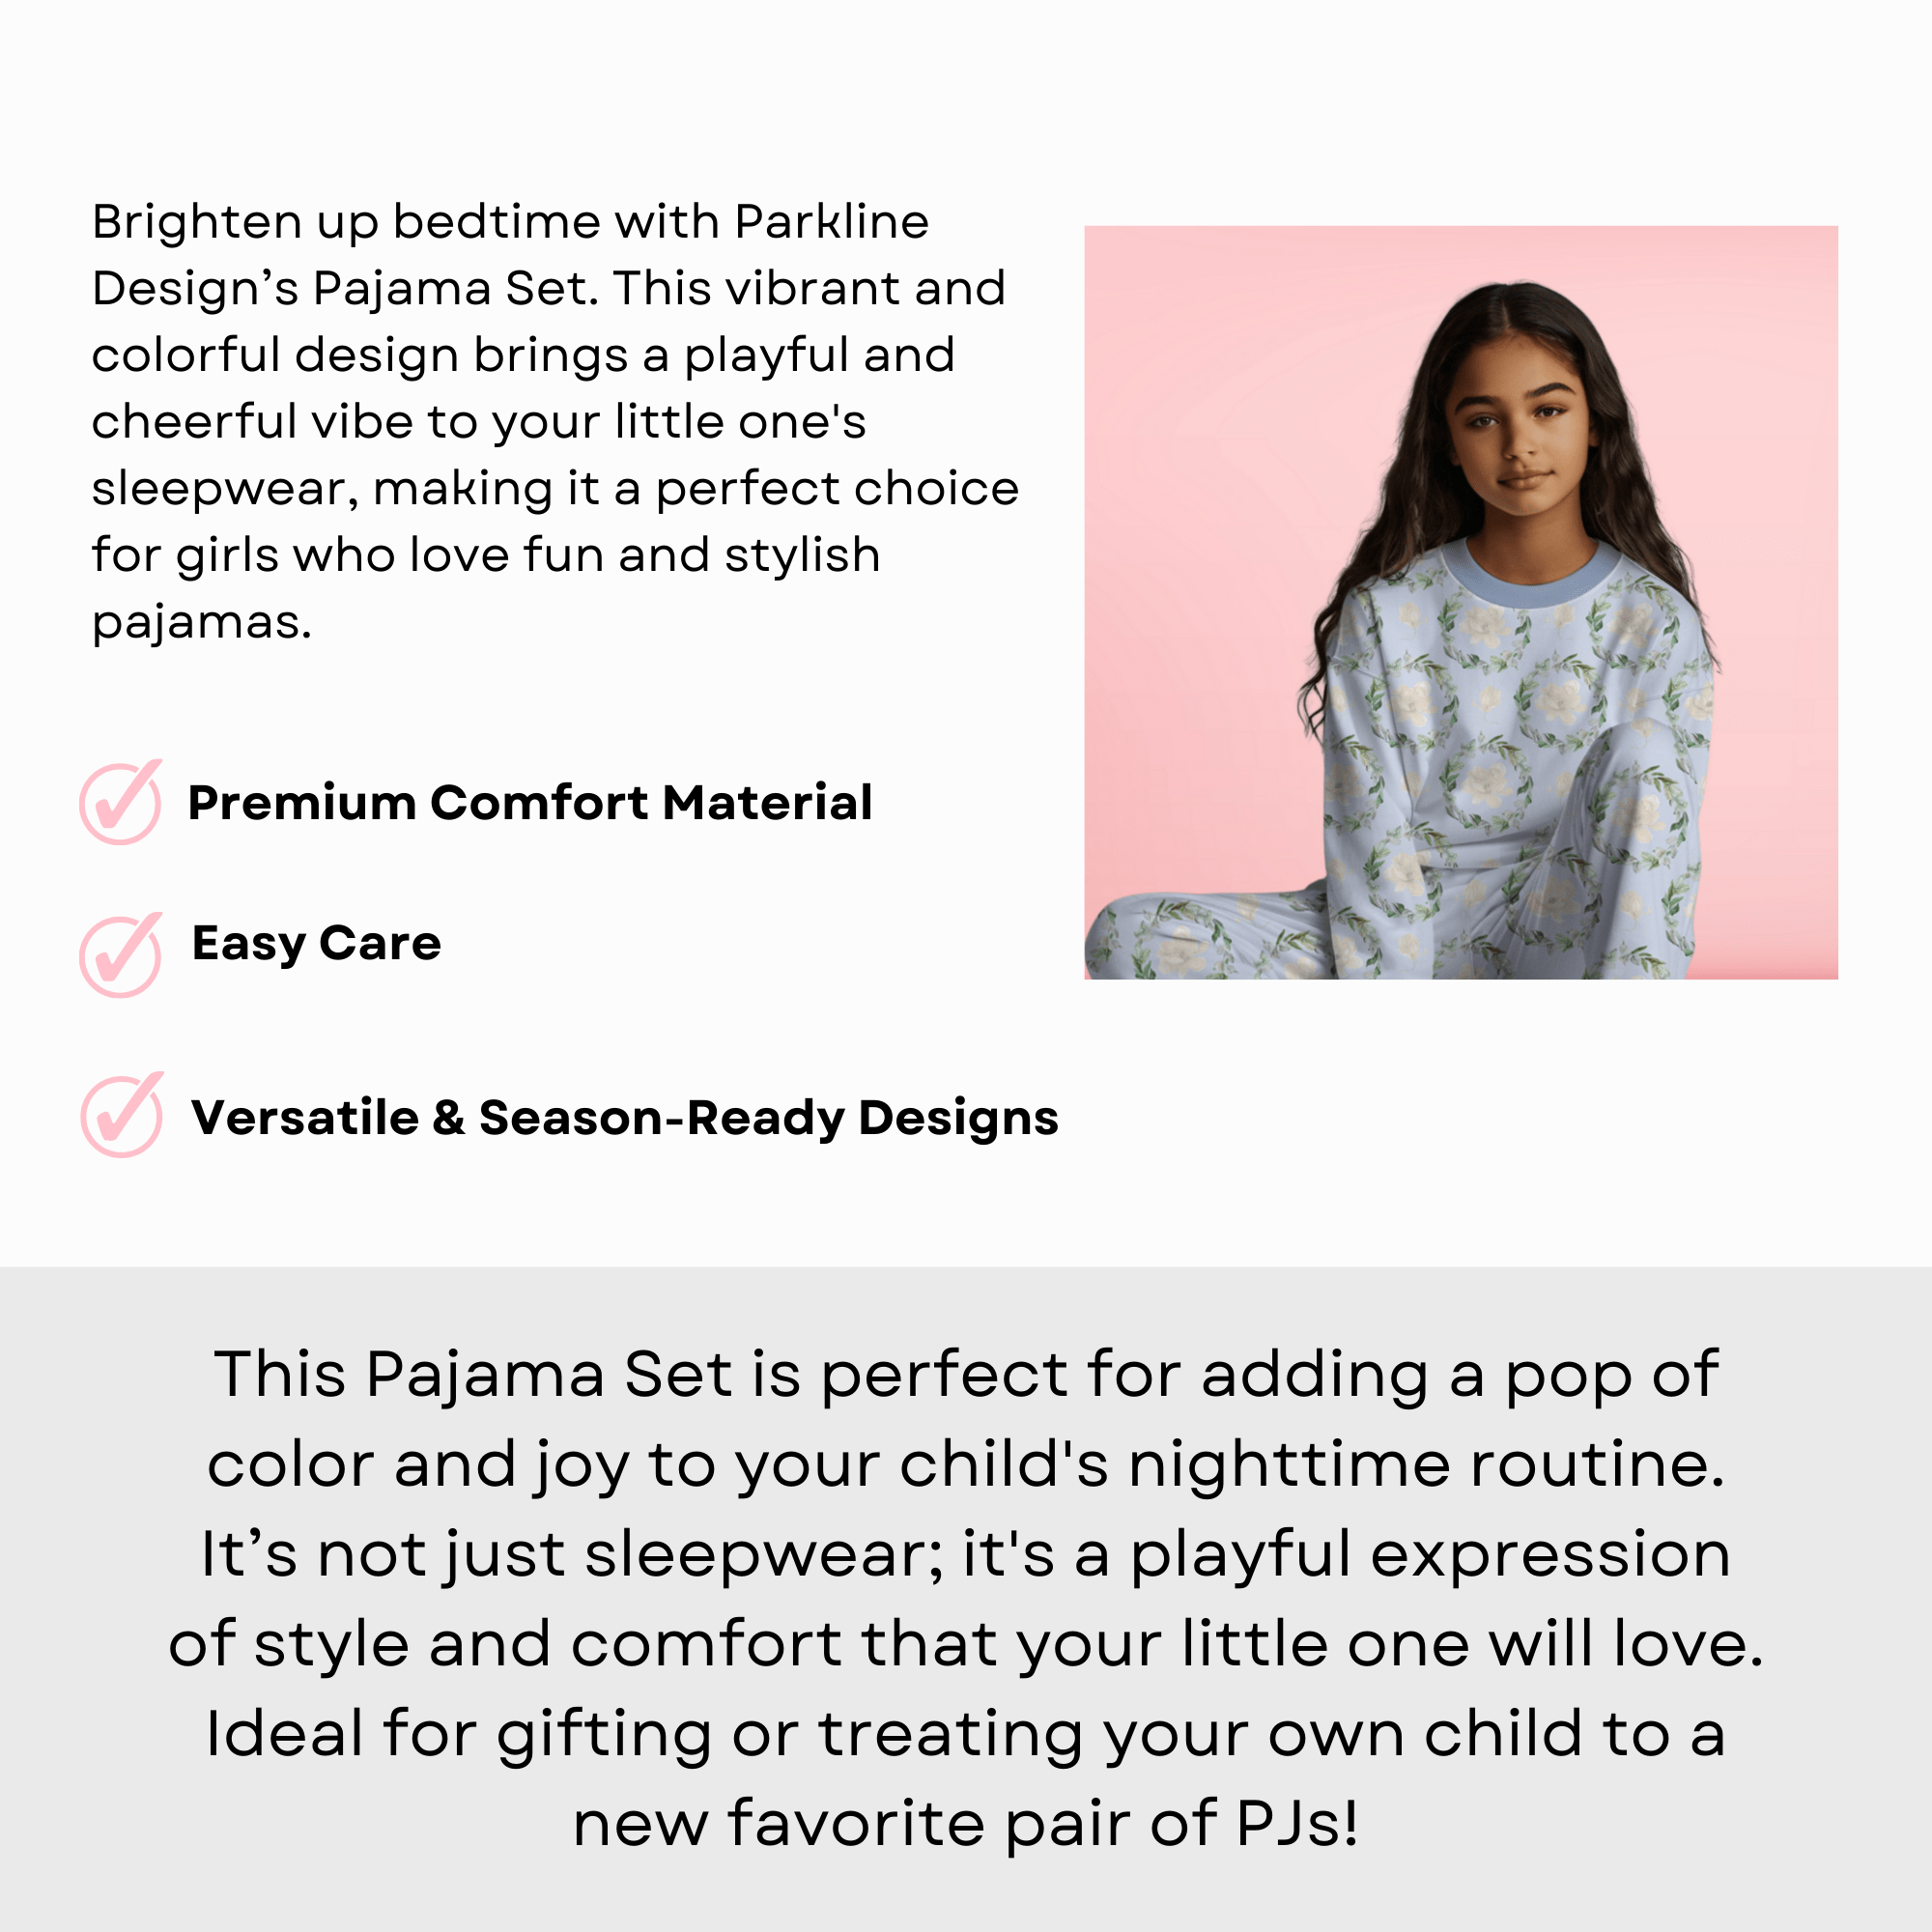Click the Versatile & Season-Ready Designs text

pos(624,1118)
